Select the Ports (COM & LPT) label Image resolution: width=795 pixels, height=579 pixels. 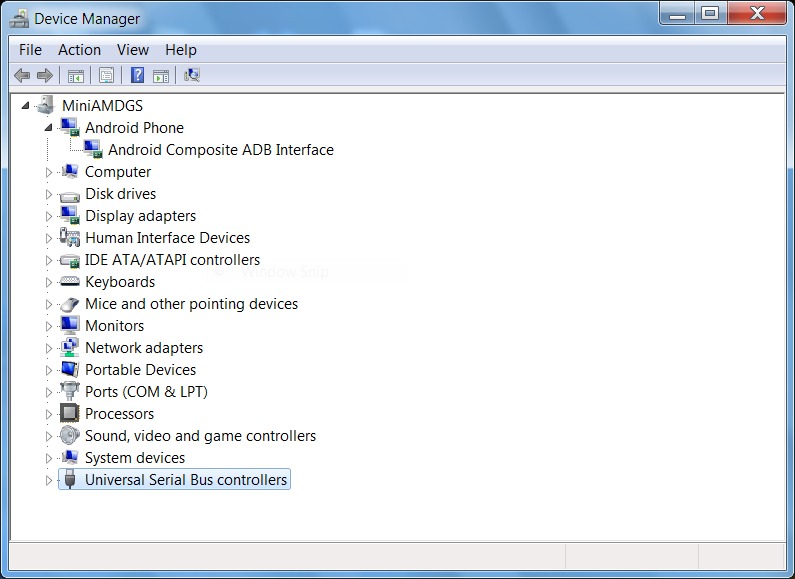[147, 392]
